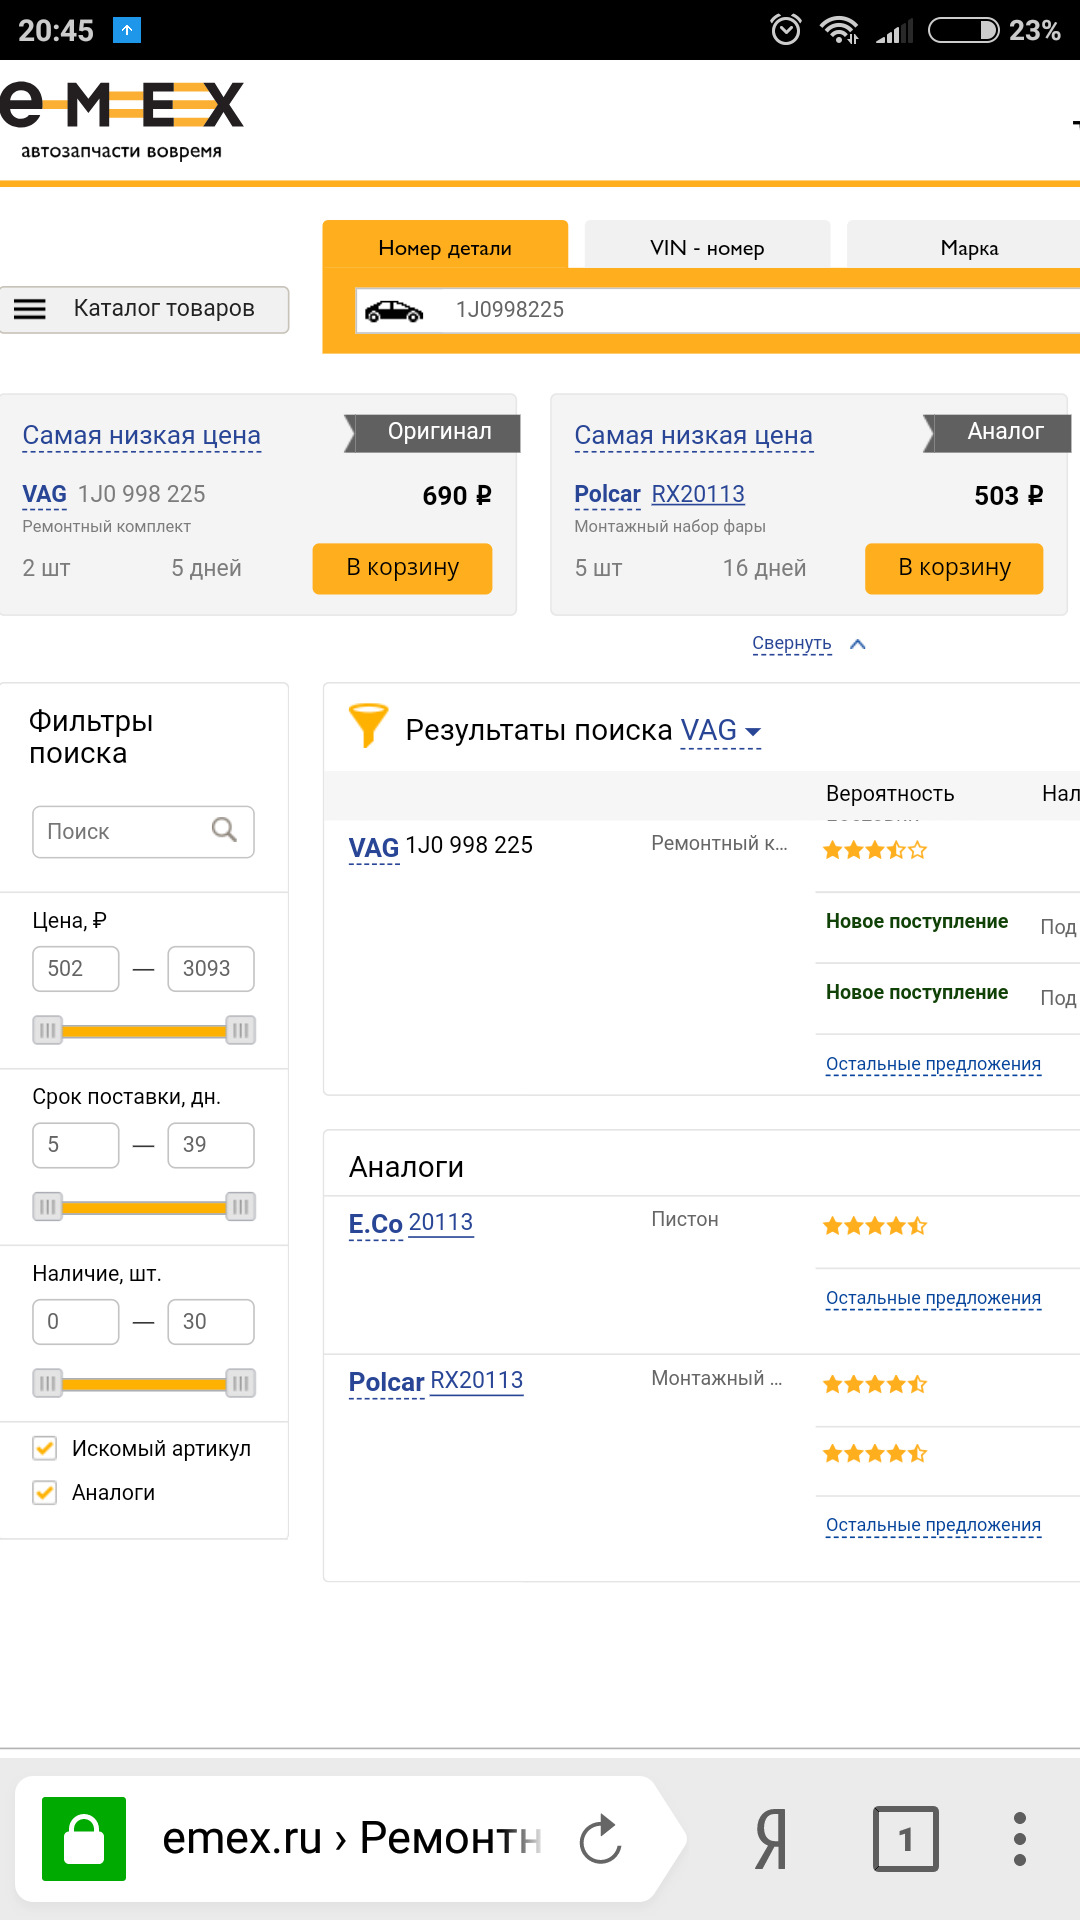Open the Каталог товаров hamburger menu icon

[30, 310]
